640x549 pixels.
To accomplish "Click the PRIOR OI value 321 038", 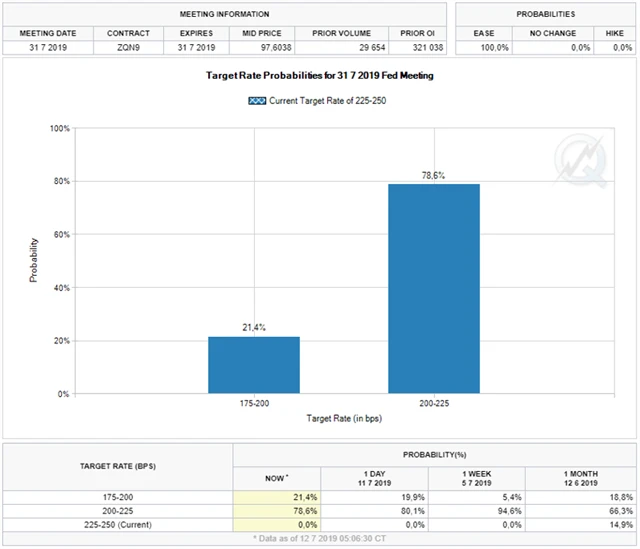I will coord(410,48).
